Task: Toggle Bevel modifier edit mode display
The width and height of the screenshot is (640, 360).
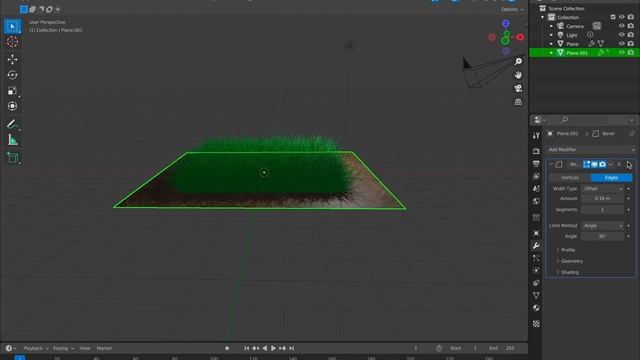Action: point(587,164)
